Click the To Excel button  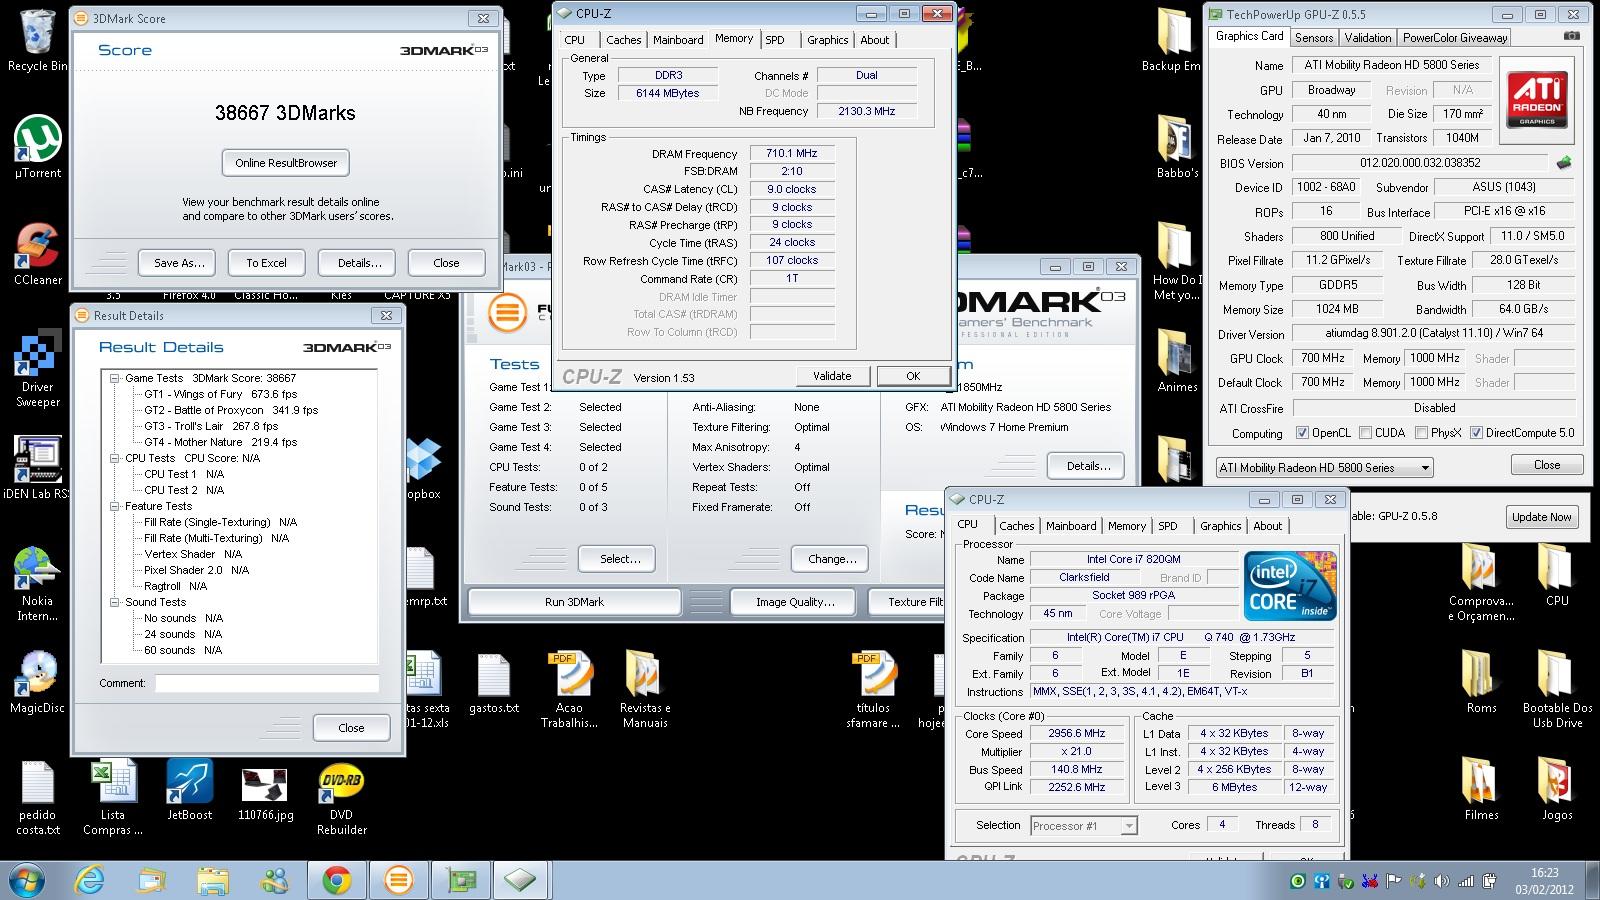(x=266, y=263)
